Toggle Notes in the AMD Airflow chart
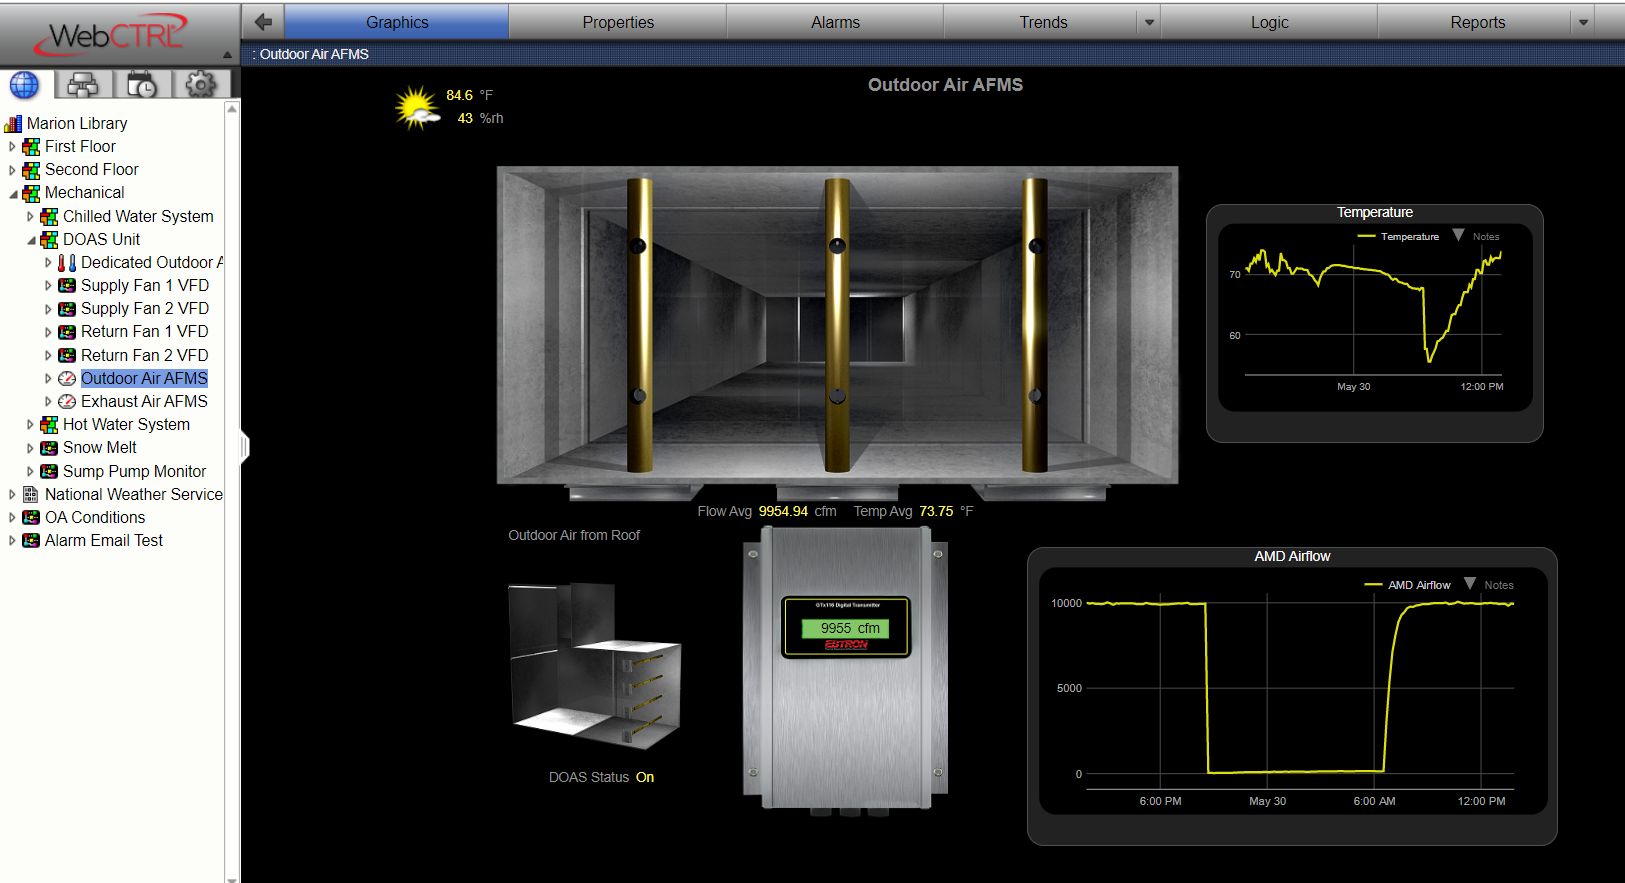 click(x=1489, y=585)
